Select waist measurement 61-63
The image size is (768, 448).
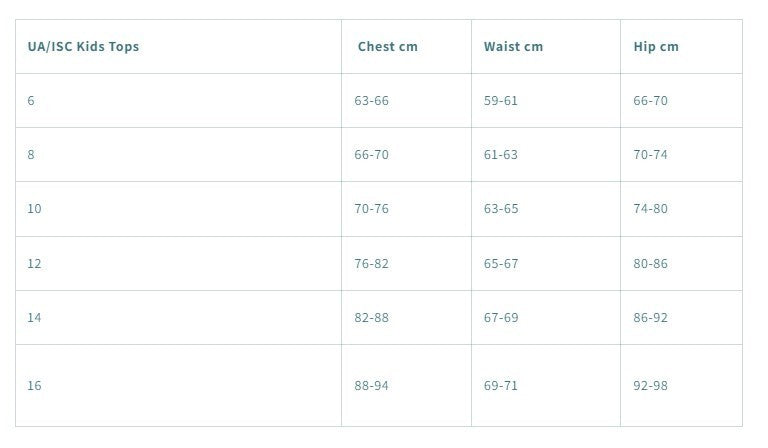501,155
